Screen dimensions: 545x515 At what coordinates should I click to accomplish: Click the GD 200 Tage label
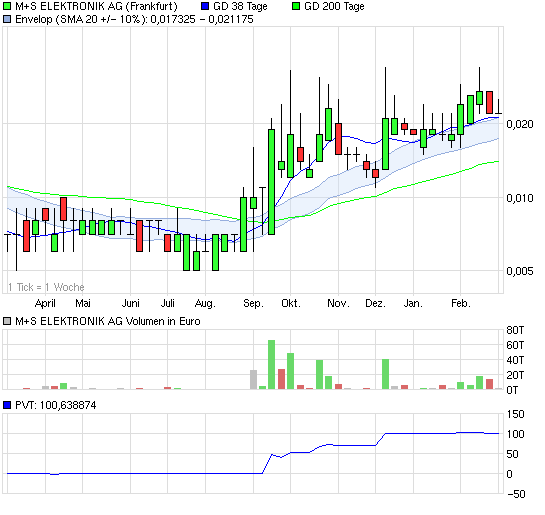point(334,6)
